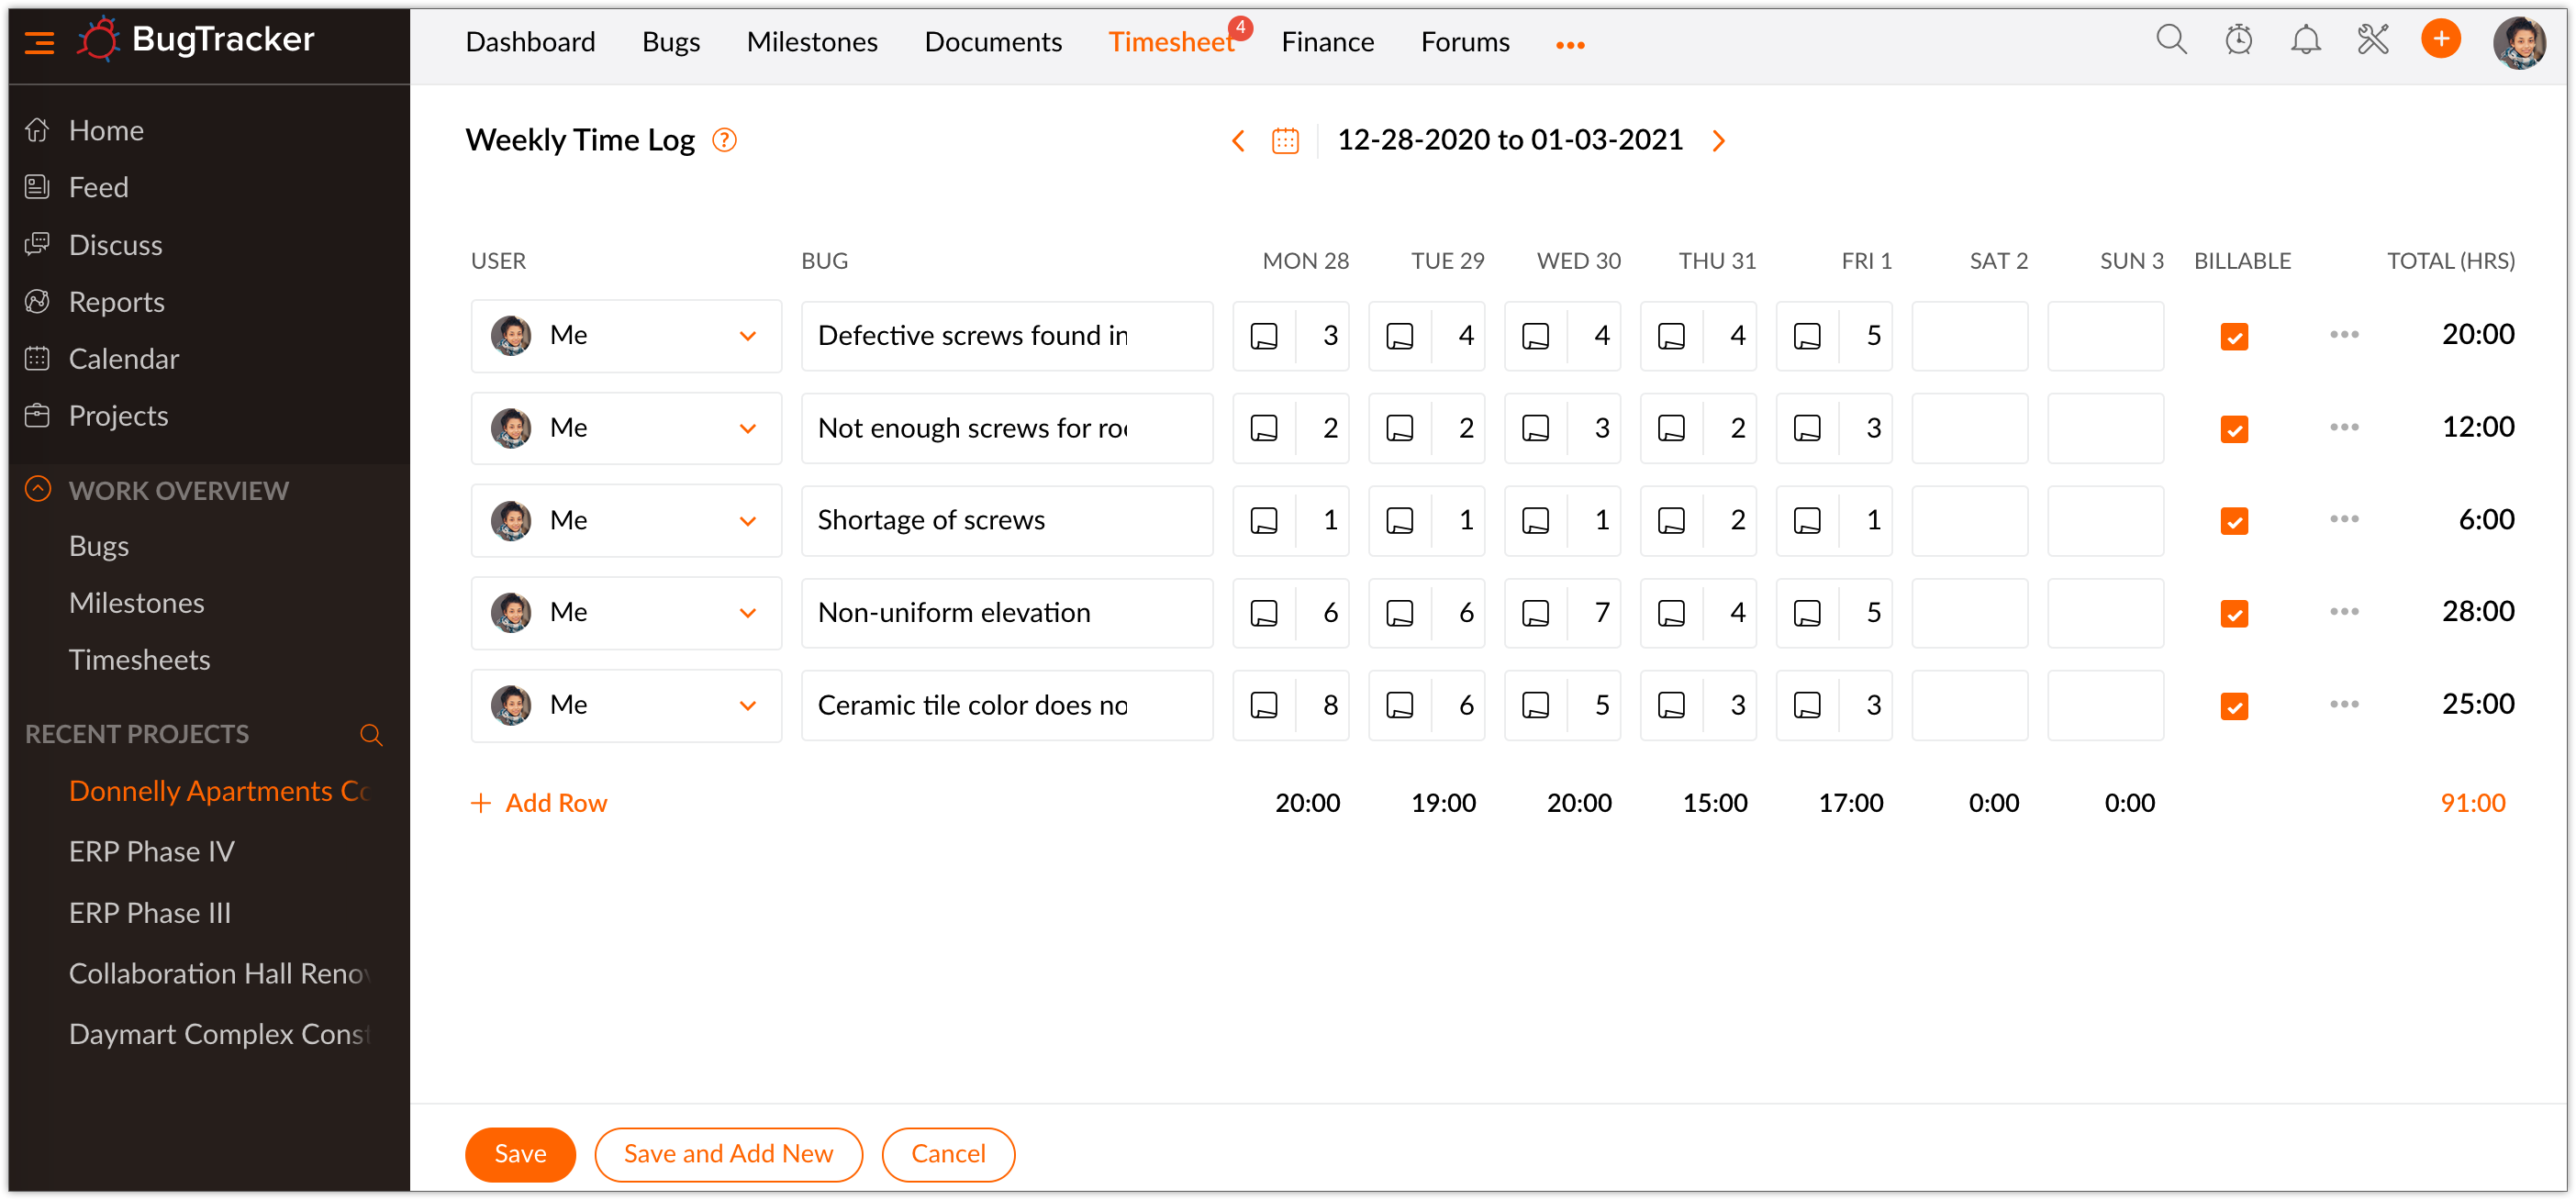The width and height of the screenshot is (2576, 1200).
Task: Go to next week using right arrow
Action: [x=1718, y=141]
